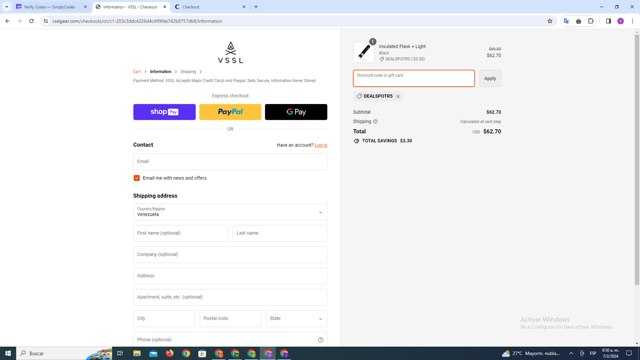
Task: View site information icon in address bar
Action: click(46, 21)
